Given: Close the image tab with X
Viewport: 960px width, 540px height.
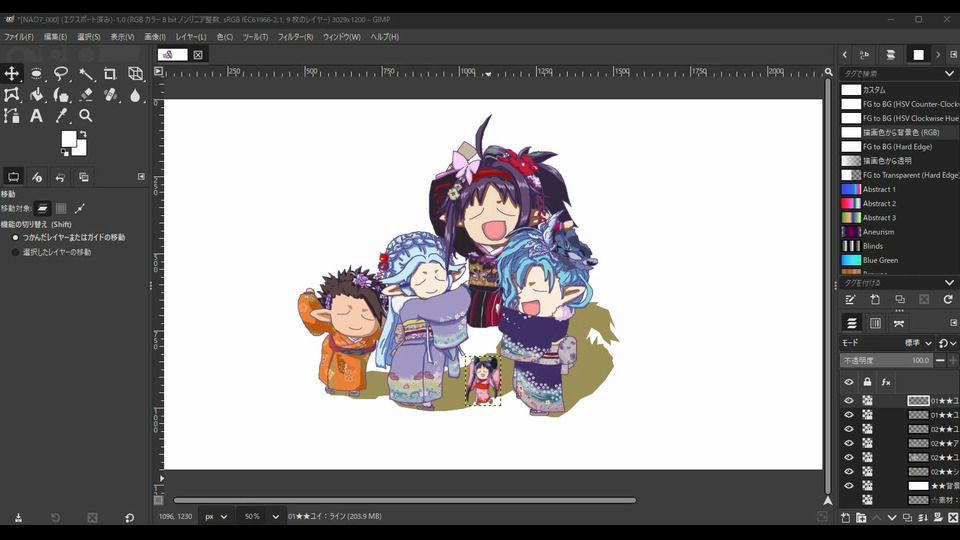Looking at the screenshot, I should click(198, 55).
